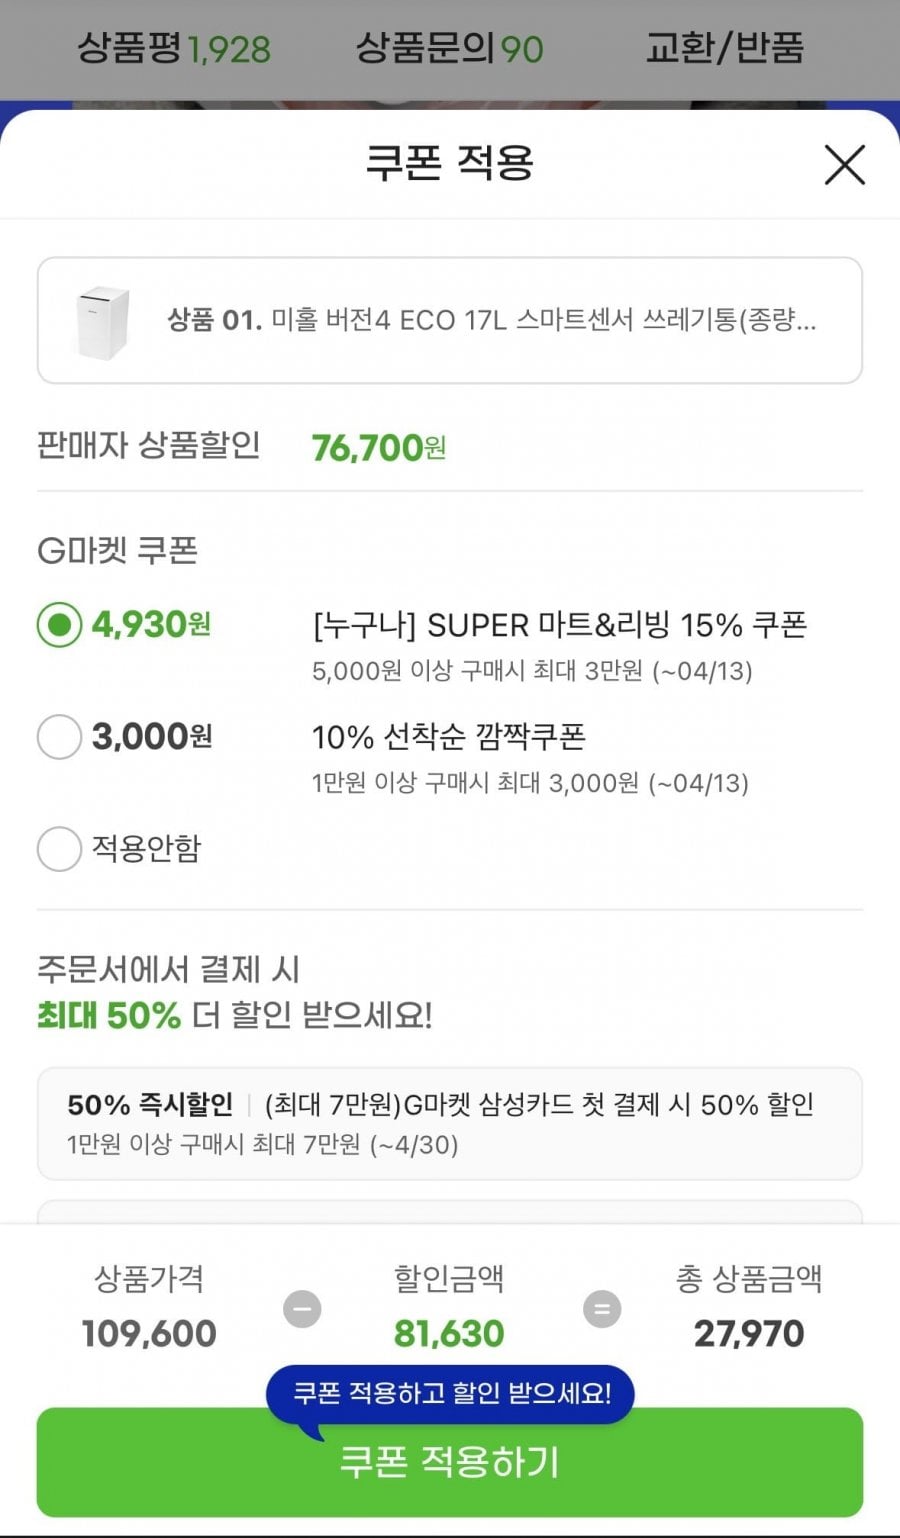Click the SUPER 마트&리빙 15% coupon title

click(x=559, y=625)
